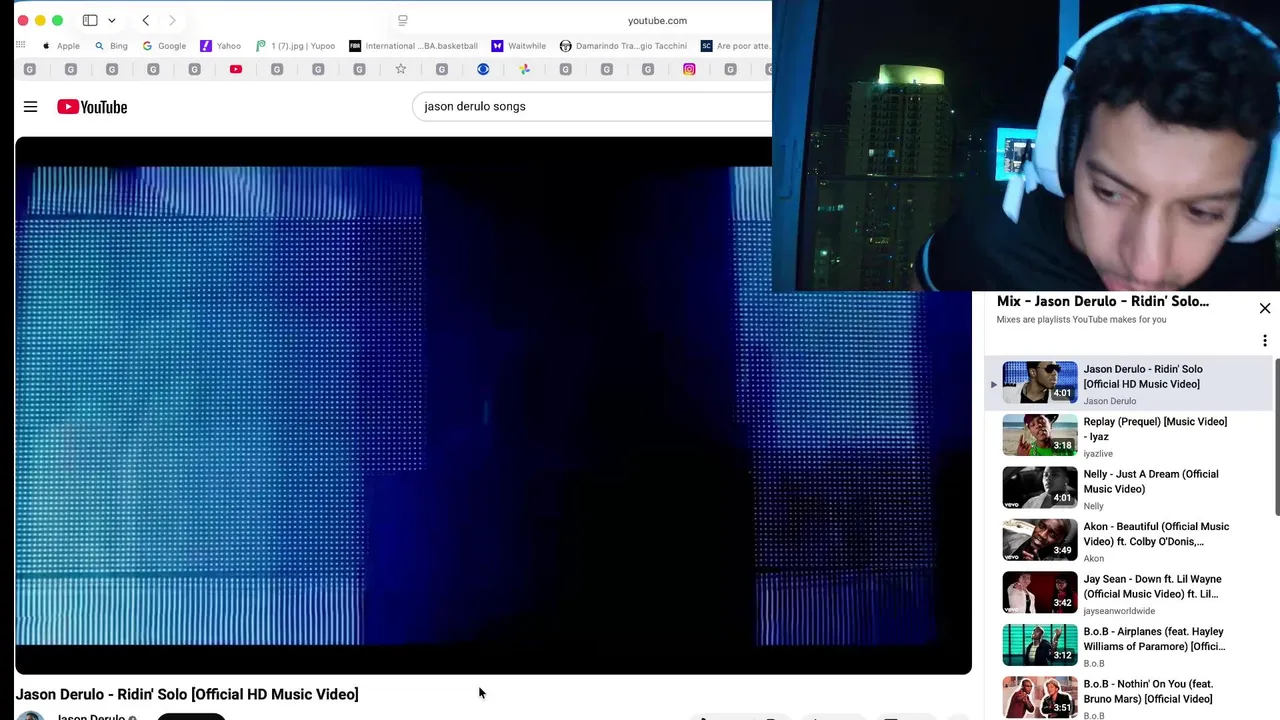Open the Yahoo bookmark

pyautogui.click(x=221, y=46)
